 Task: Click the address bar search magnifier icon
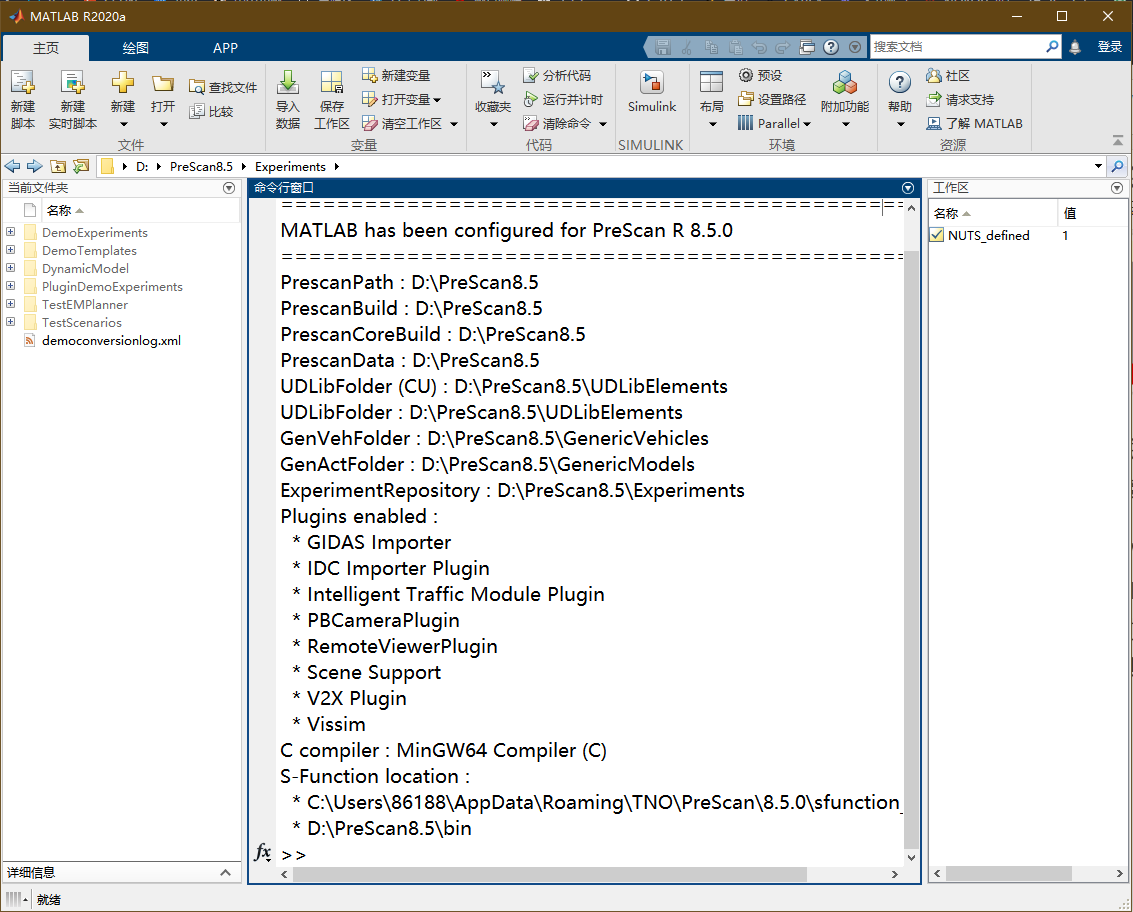click(1118, 166)
